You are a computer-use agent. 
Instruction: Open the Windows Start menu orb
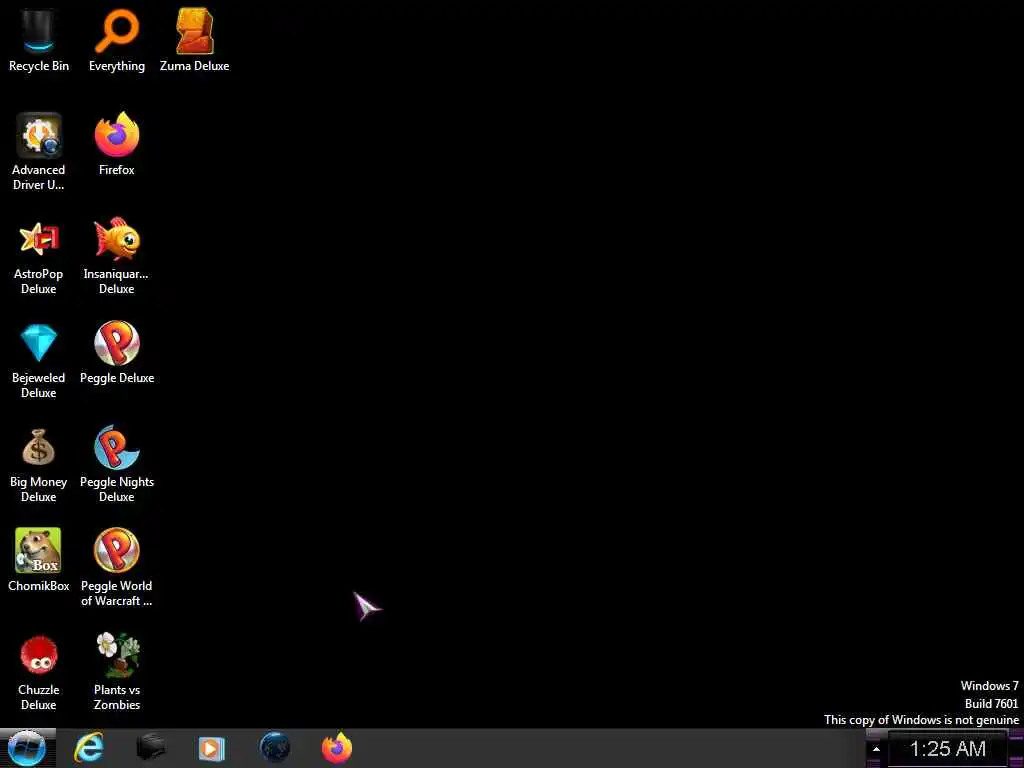click(27, 748)
